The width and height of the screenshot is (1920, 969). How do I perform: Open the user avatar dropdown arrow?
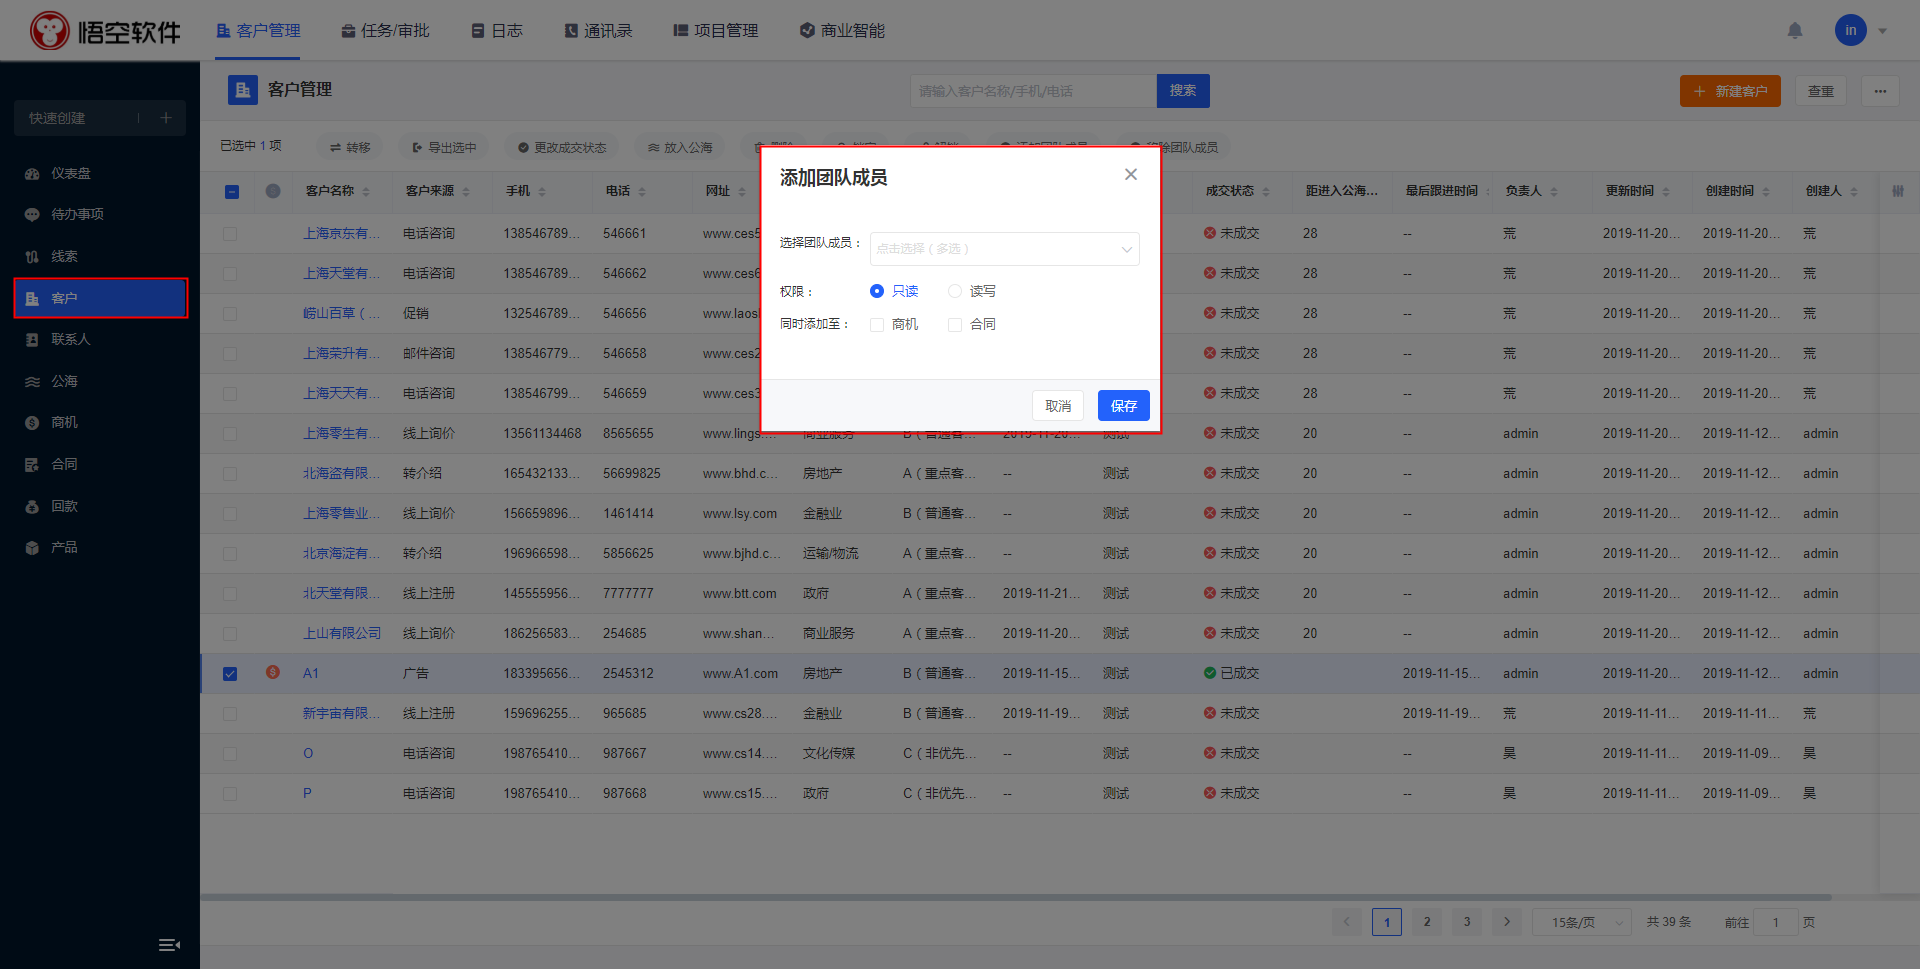pos(1883,31)
